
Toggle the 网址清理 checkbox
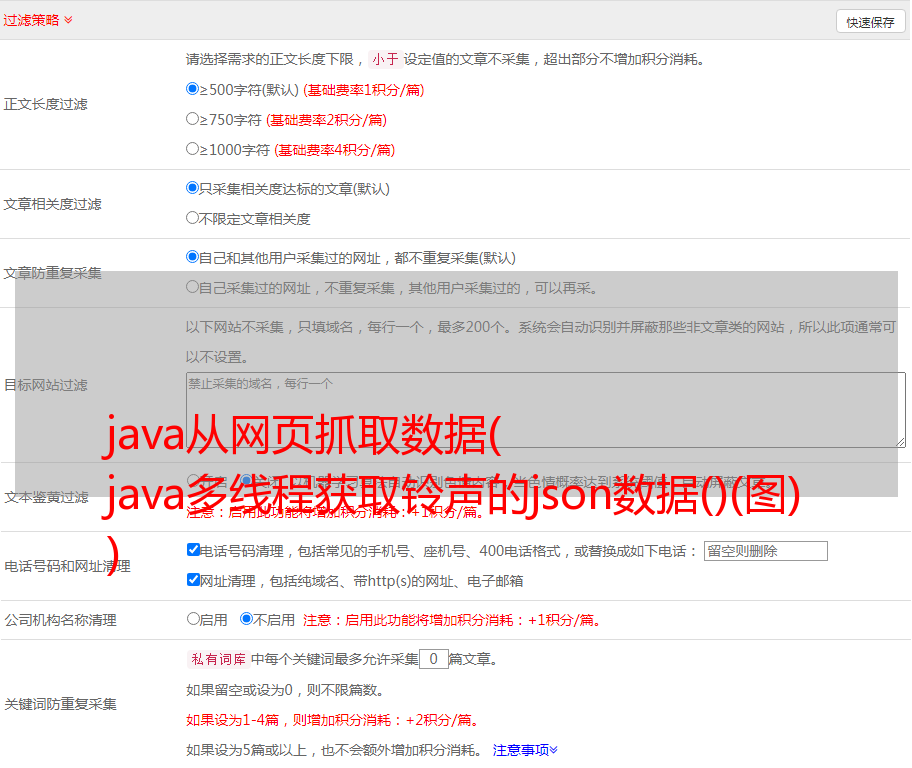tap(193, 580)
